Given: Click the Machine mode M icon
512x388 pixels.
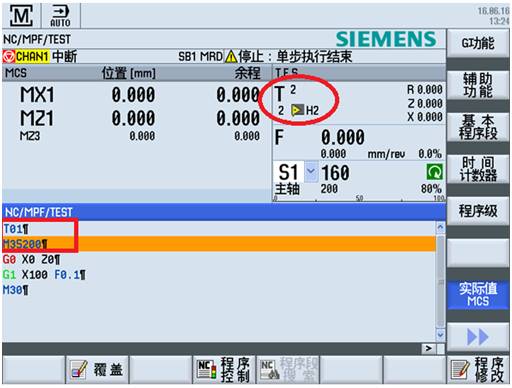Looking at the screenshot, I should pos(21,16).
